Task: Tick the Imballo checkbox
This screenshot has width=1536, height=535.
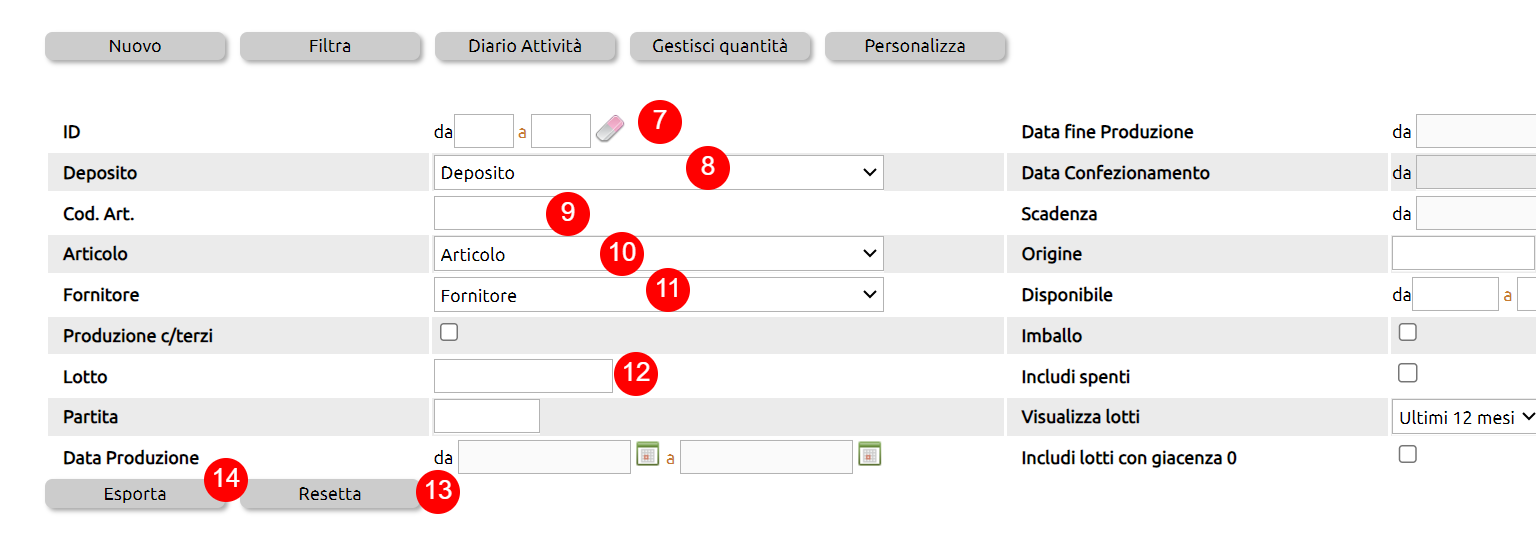Action: click(x=1408, y=333)
